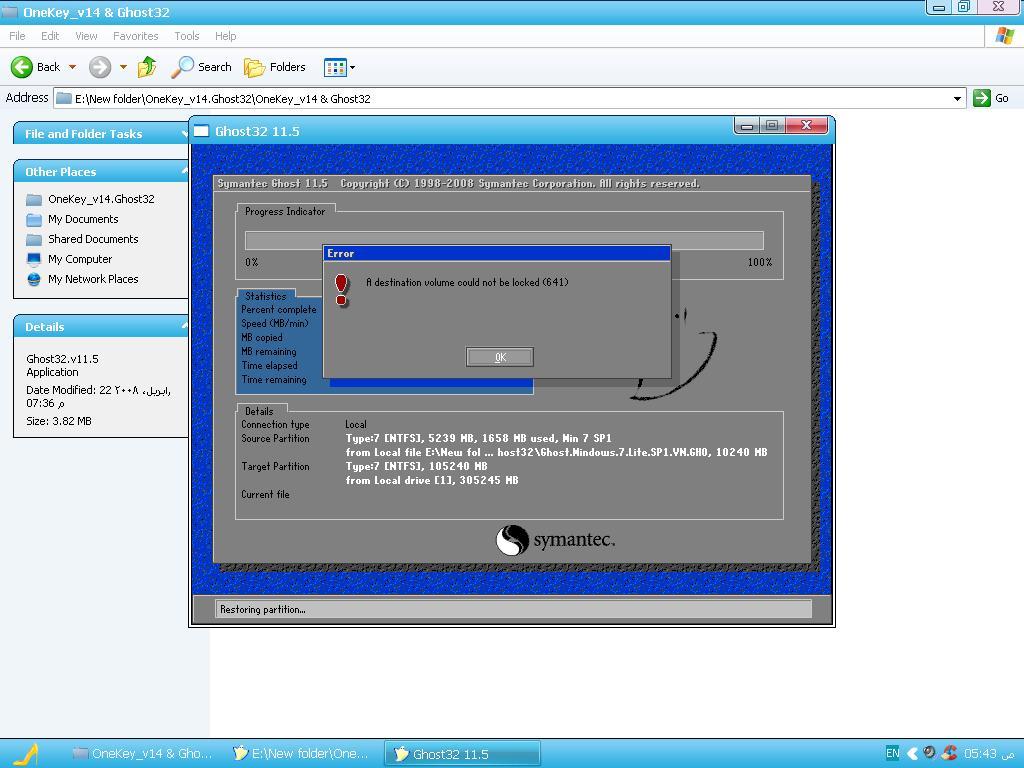Screen dimensions: 1024x768
Task: Click the "Connection type" label in Ghost details
Action: (x=275, y=424)
